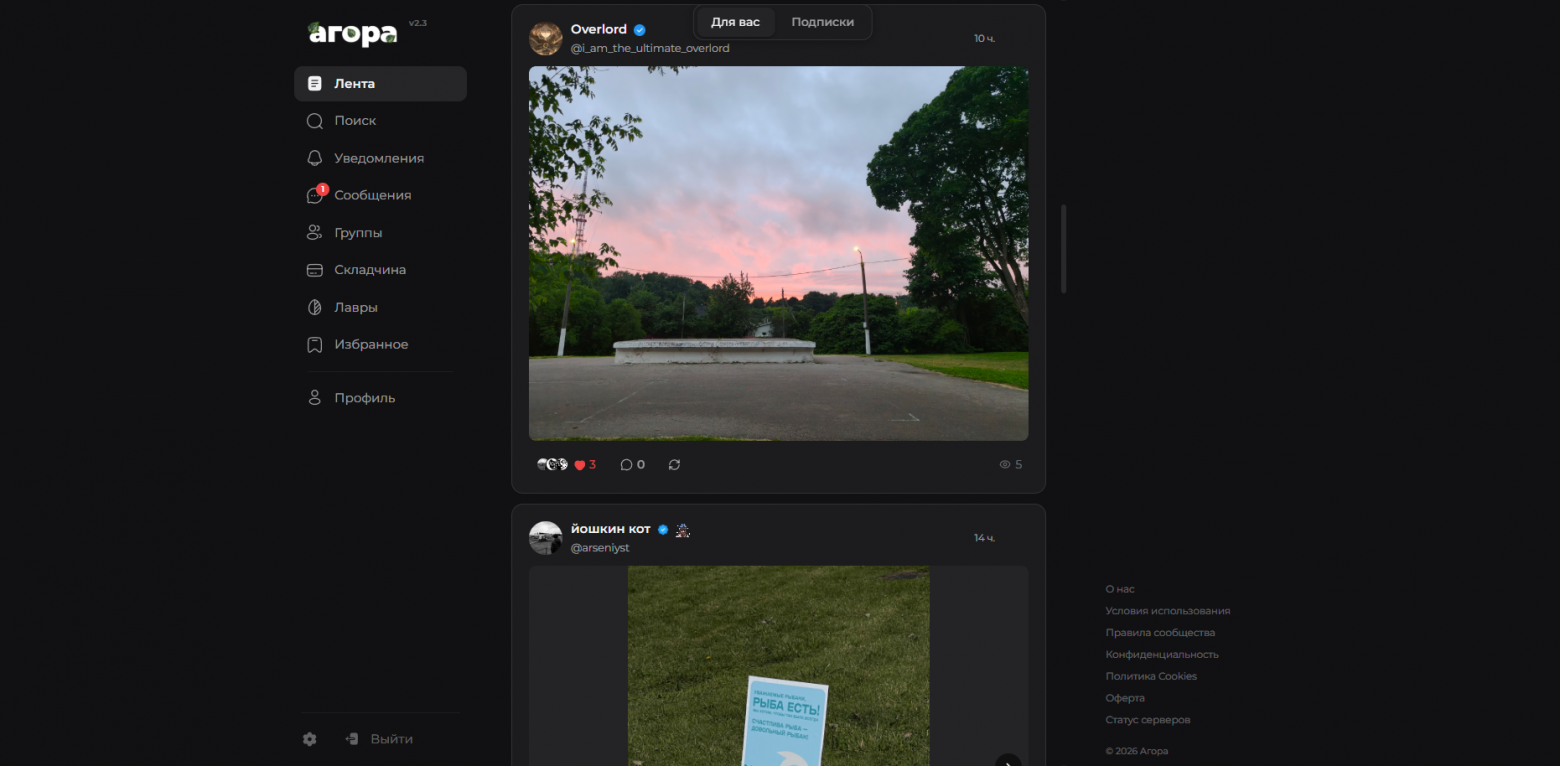Select the Для вас tab

tap(735, 22)
